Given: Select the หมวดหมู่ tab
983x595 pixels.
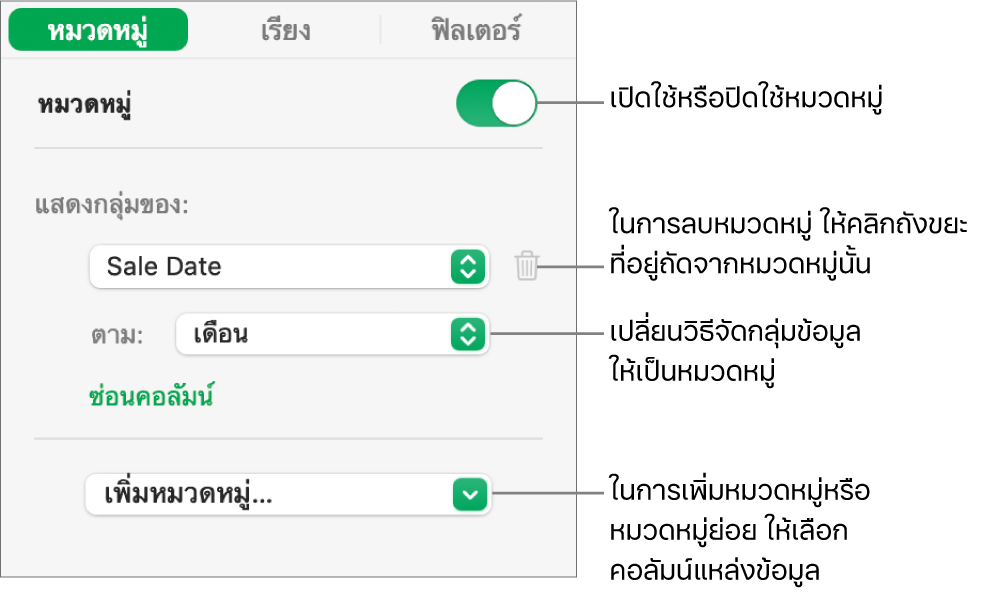Looking at the screenshot, I should (98, 29).
